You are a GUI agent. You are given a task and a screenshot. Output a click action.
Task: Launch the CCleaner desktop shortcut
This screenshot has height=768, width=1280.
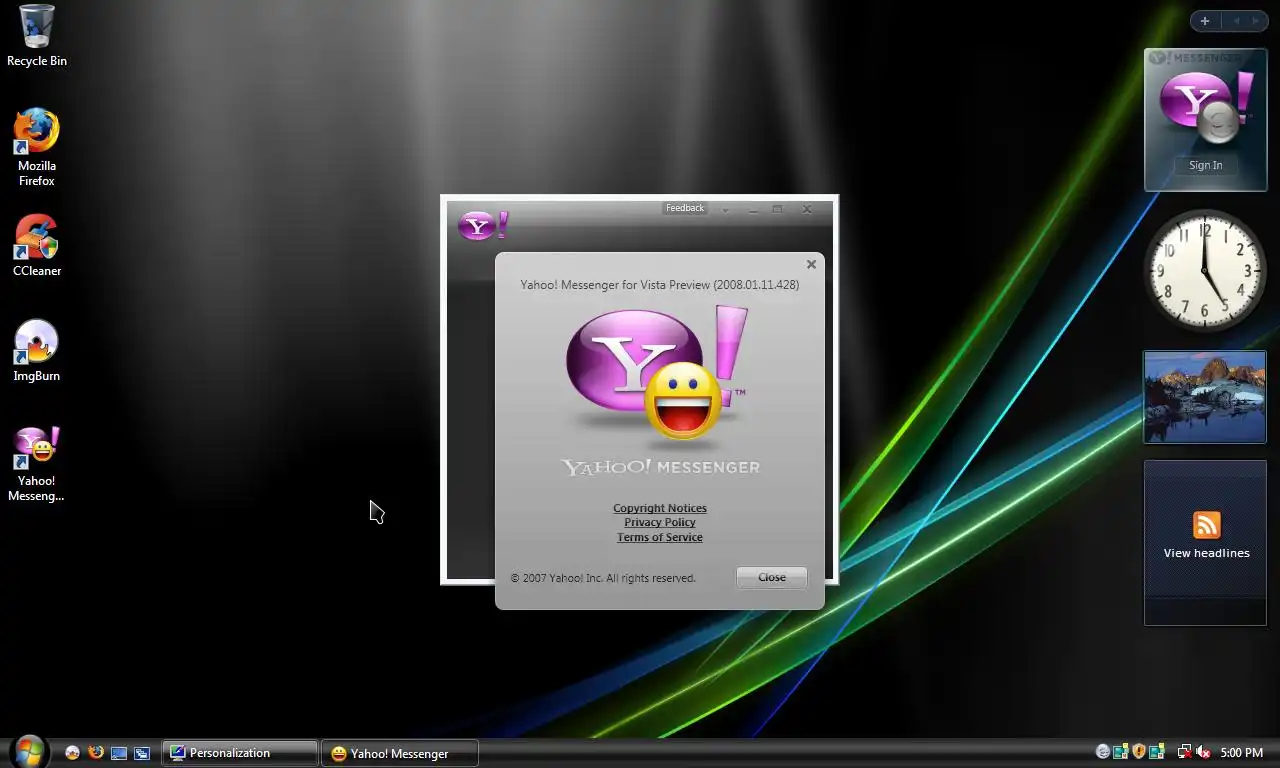pos(37,246)
